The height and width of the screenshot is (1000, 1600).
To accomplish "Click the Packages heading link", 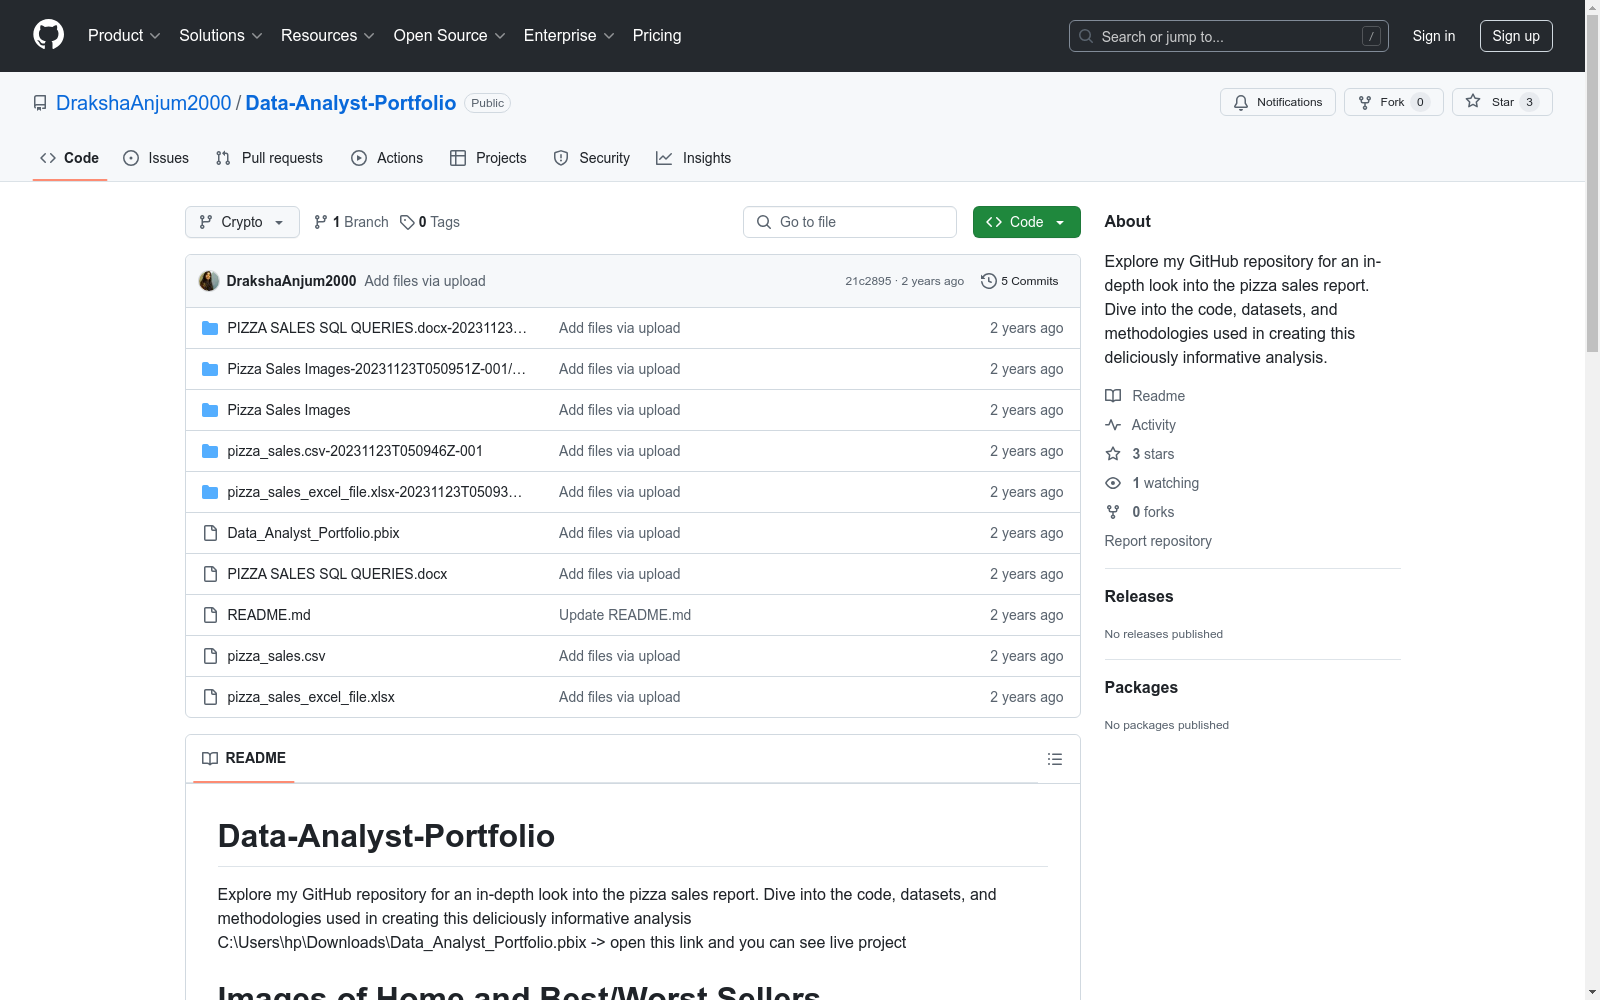I will (x=1141, y=687).
